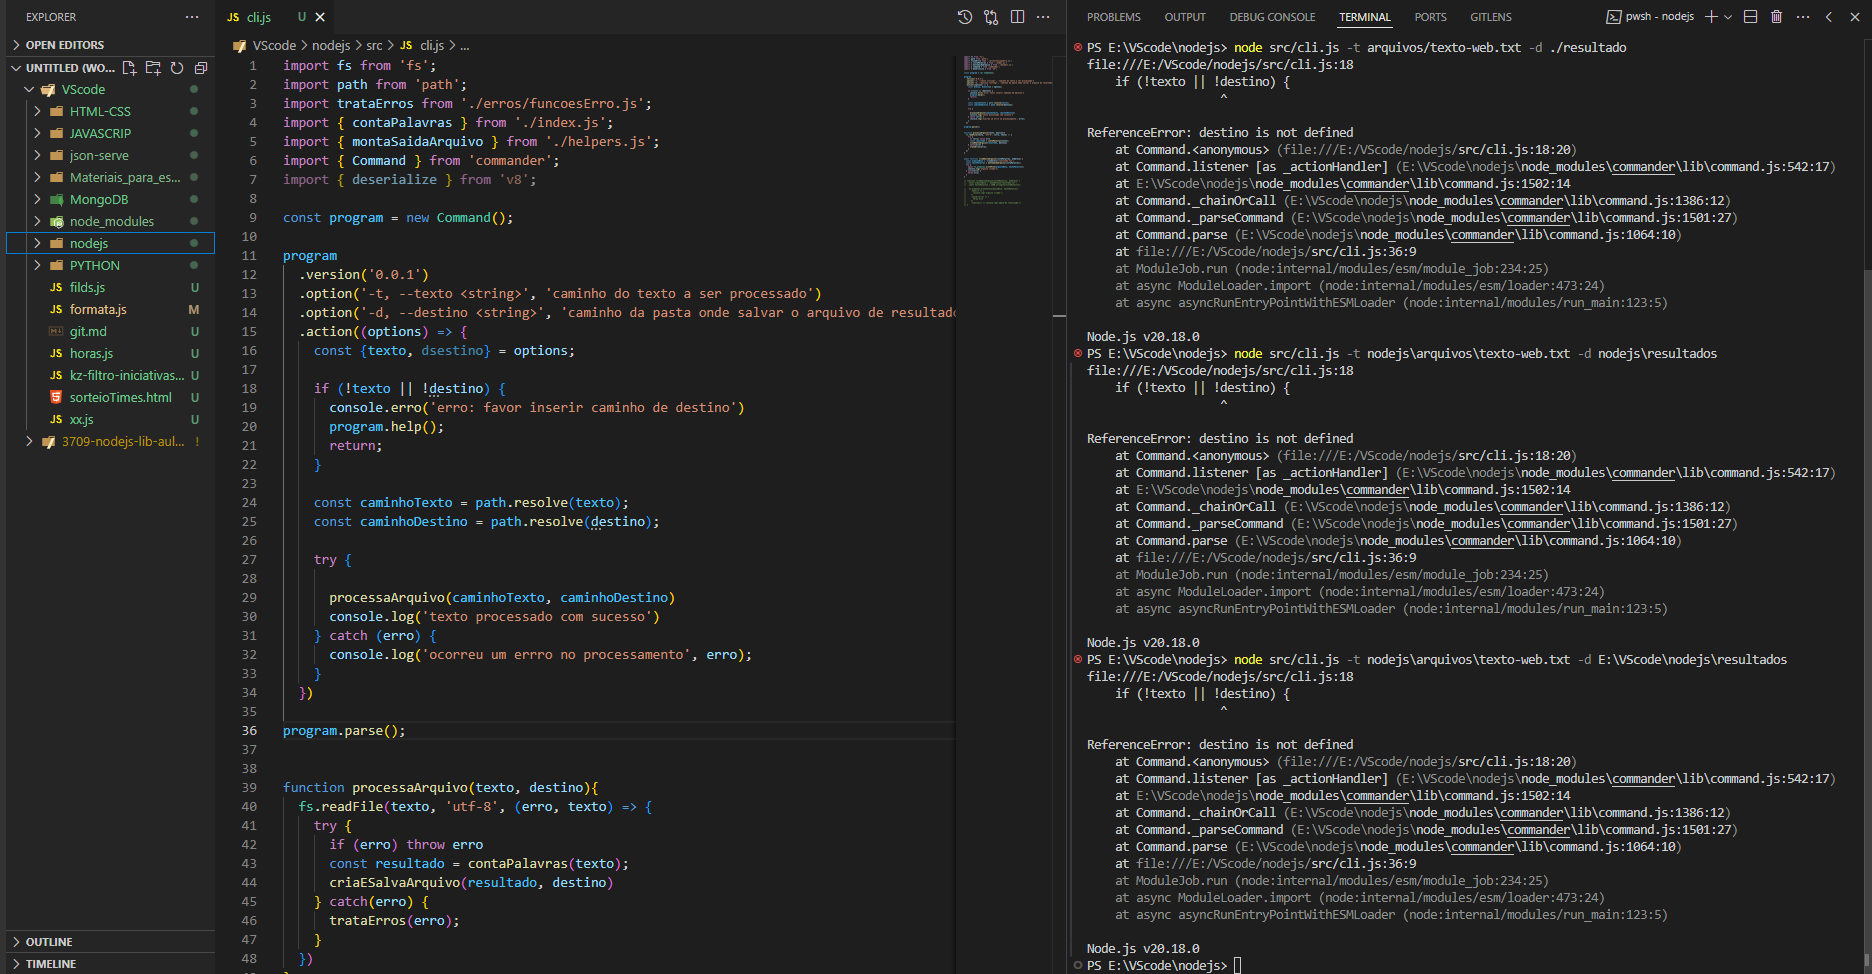Click the New File icon in workspace header
Viewport: 1872px width, 974px height.
point(129,68)
